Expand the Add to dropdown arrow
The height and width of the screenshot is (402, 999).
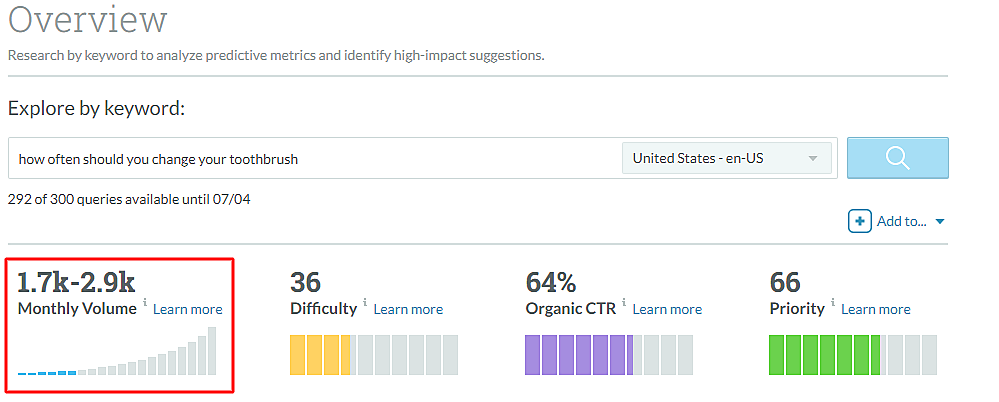click(x=940, y=222)
